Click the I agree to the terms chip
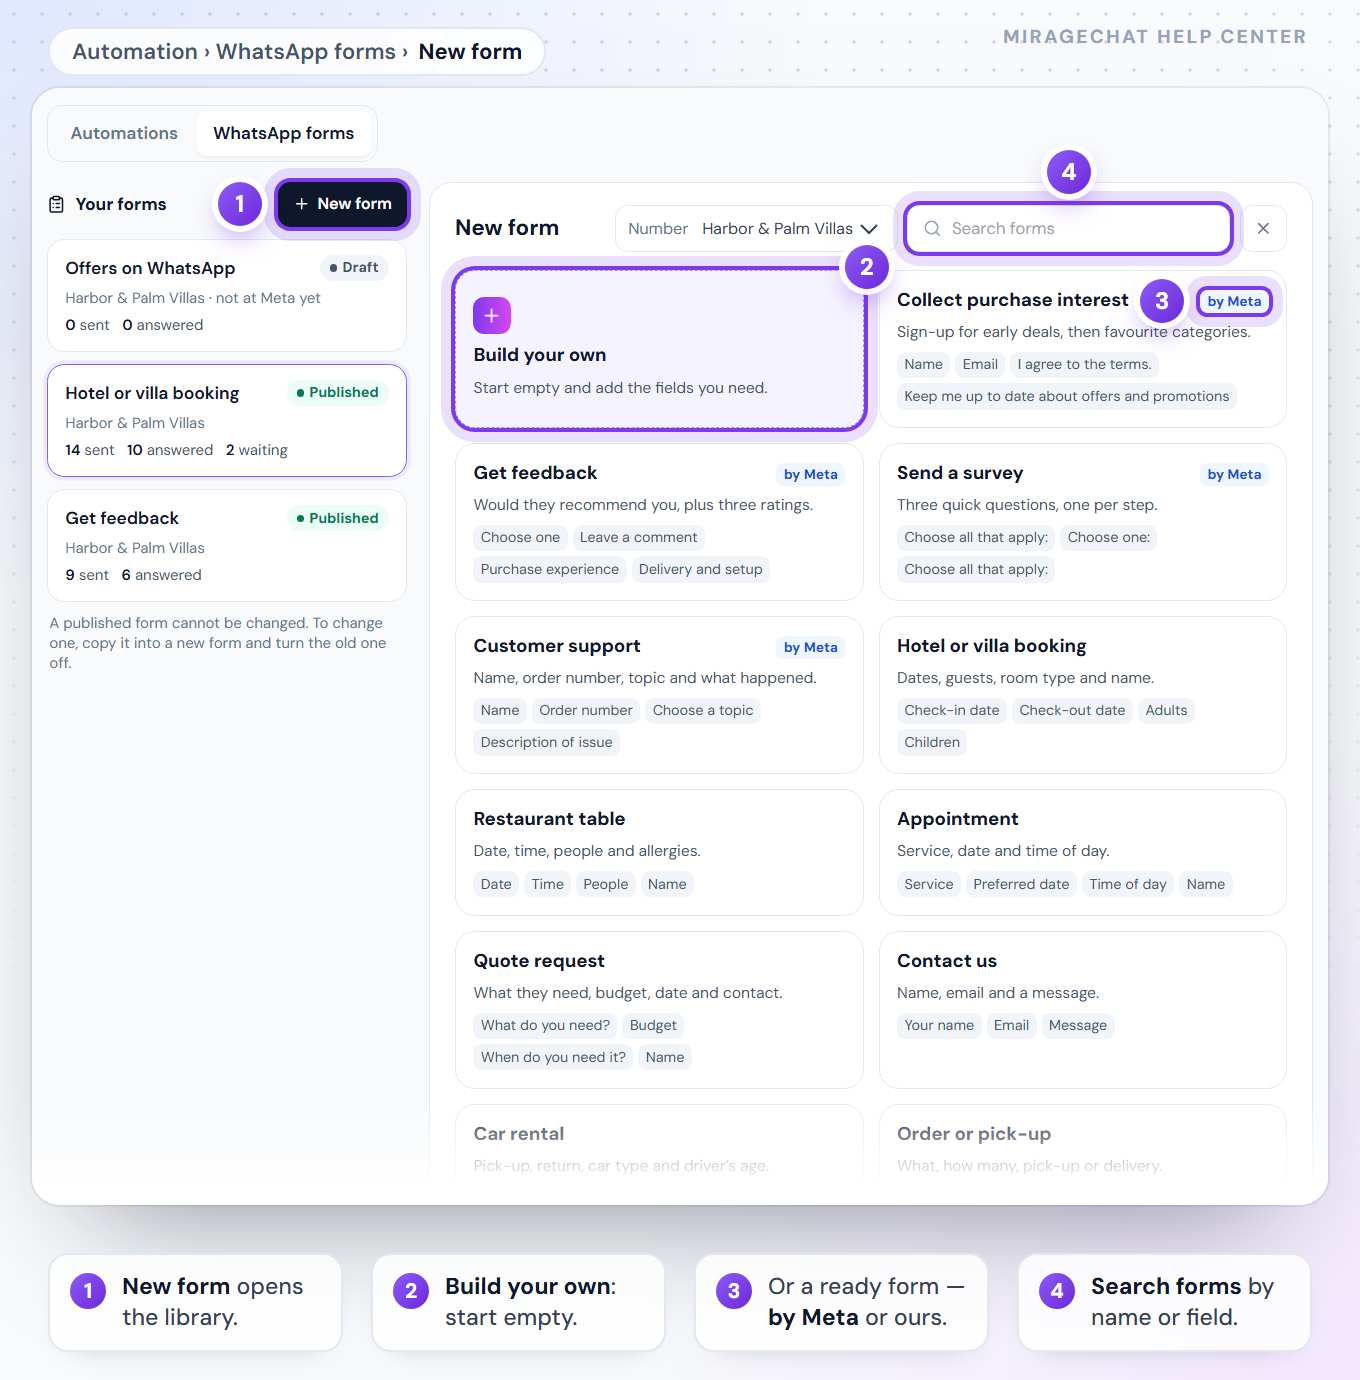Viewport: 1360px width, 1380px height. click(1084, 364)
